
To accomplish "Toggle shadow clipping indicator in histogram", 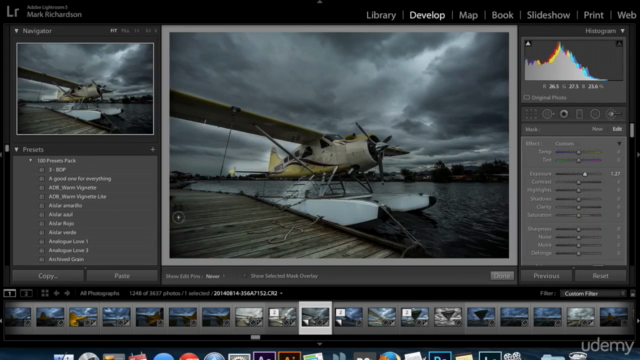I will coord(528,43).
